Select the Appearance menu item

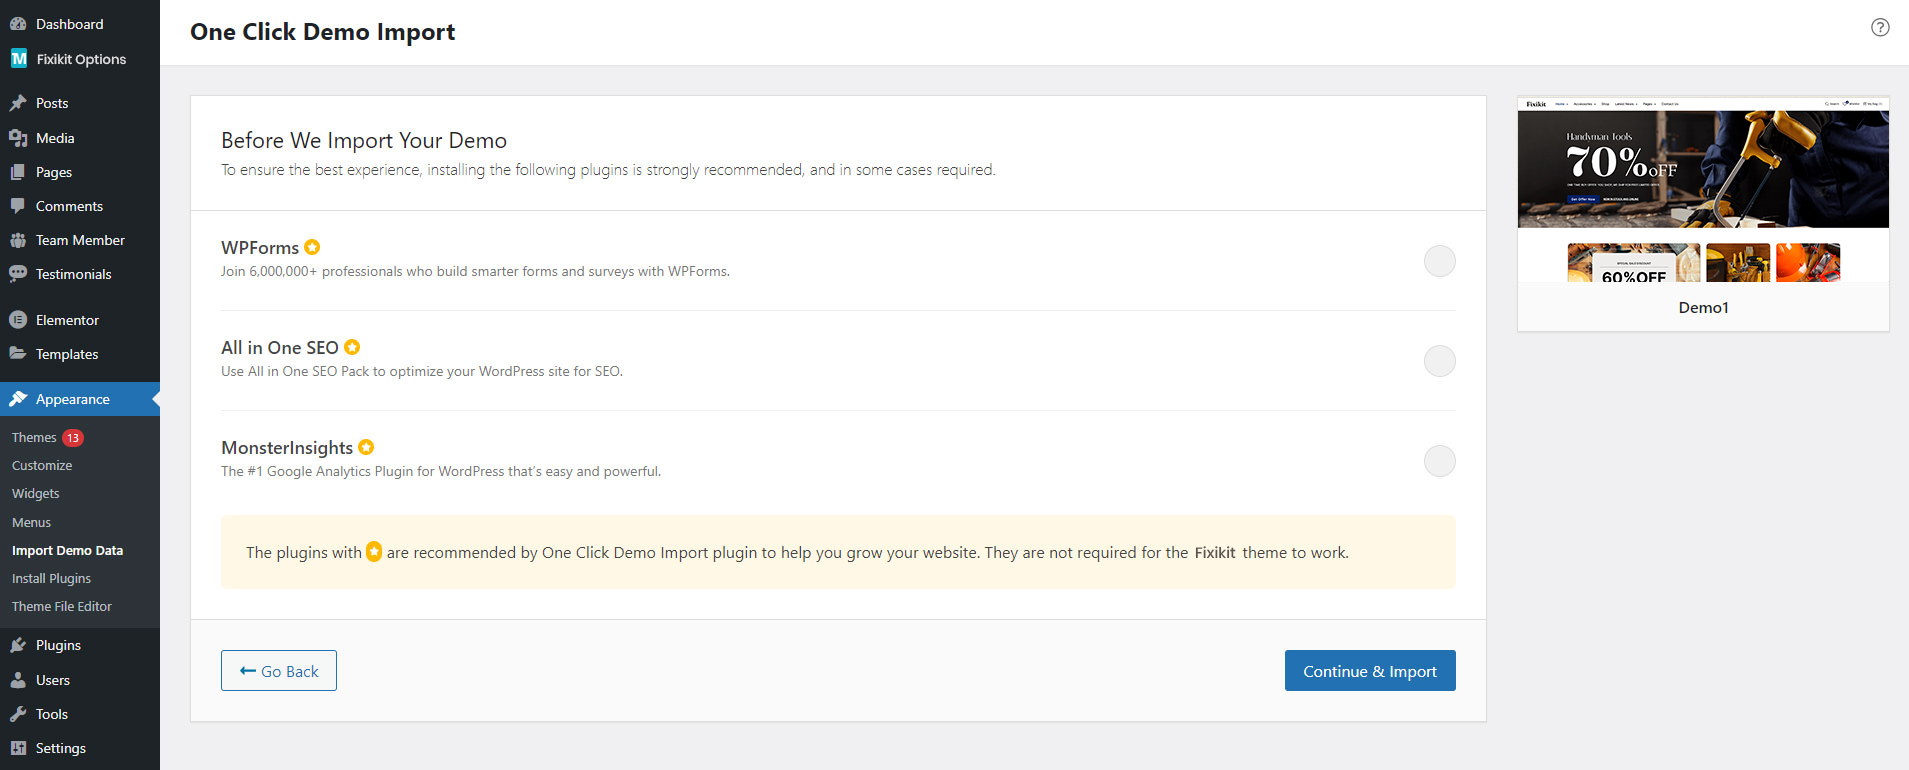[80, 399]
